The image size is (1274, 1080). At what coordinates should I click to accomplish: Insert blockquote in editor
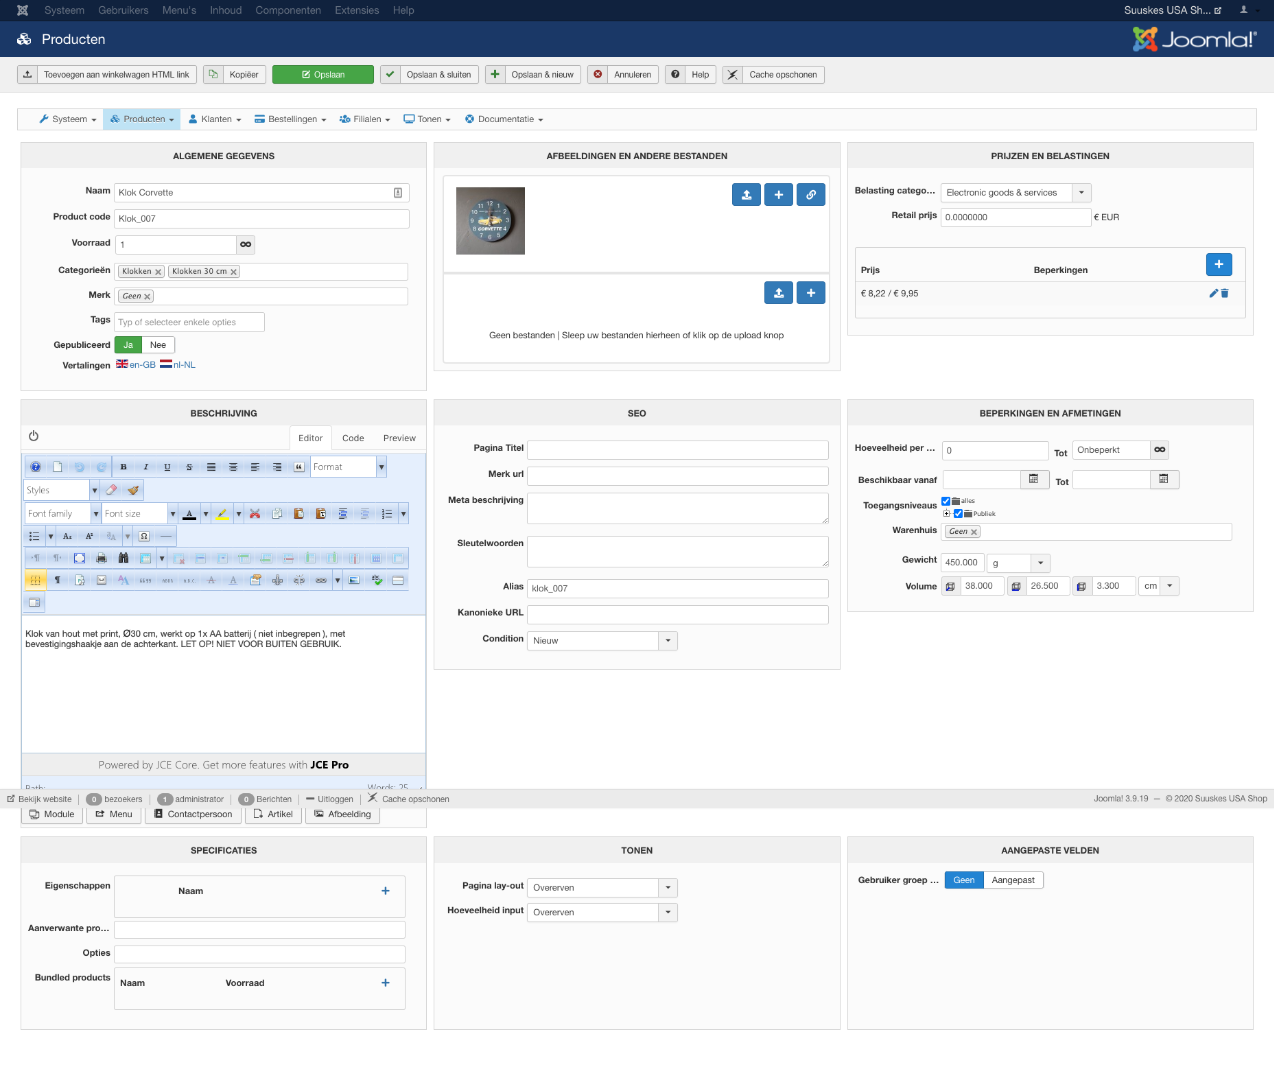[x=298, y=467]
